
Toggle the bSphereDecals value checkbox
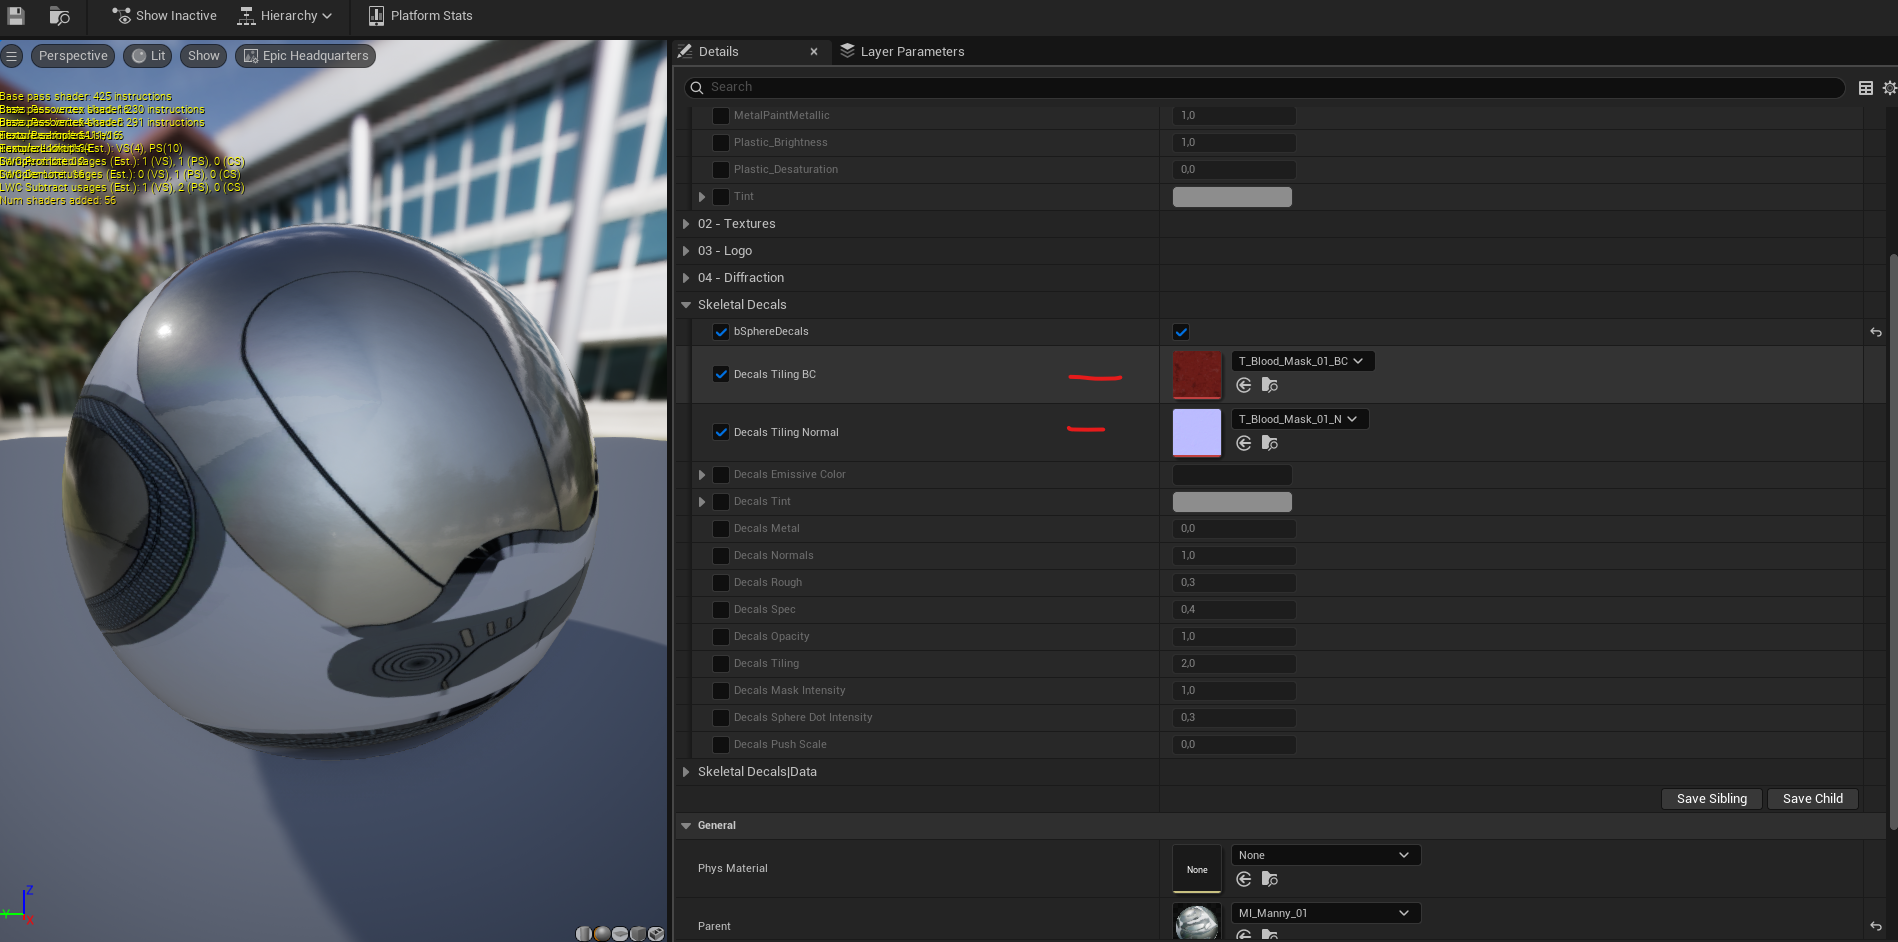[x=1181, y=332]
